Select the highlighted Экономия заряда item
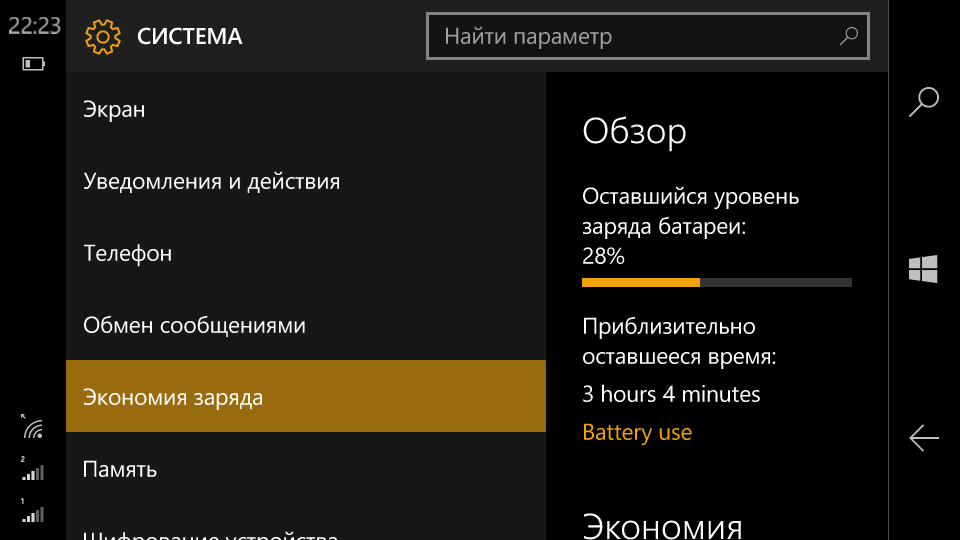 coord(306,396)
